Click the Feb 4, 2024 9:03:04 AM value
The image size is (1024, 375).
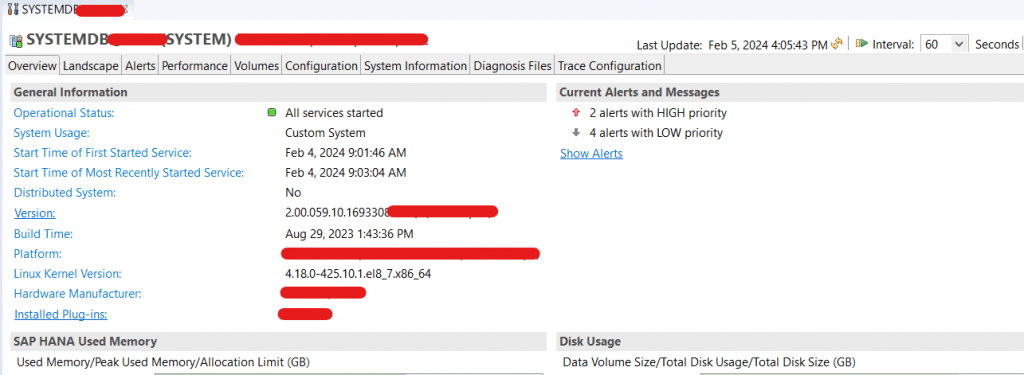coord(345,173)
